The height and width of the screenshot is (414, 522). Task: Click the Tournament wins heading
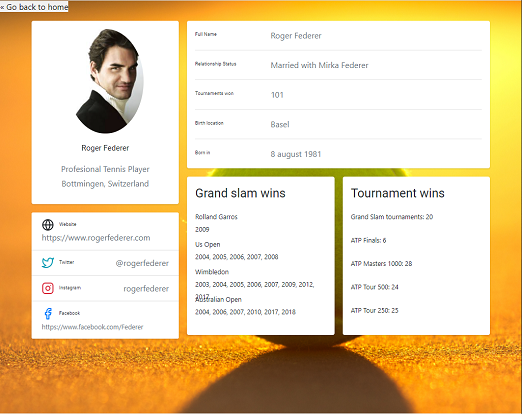[x=398, y=193]
